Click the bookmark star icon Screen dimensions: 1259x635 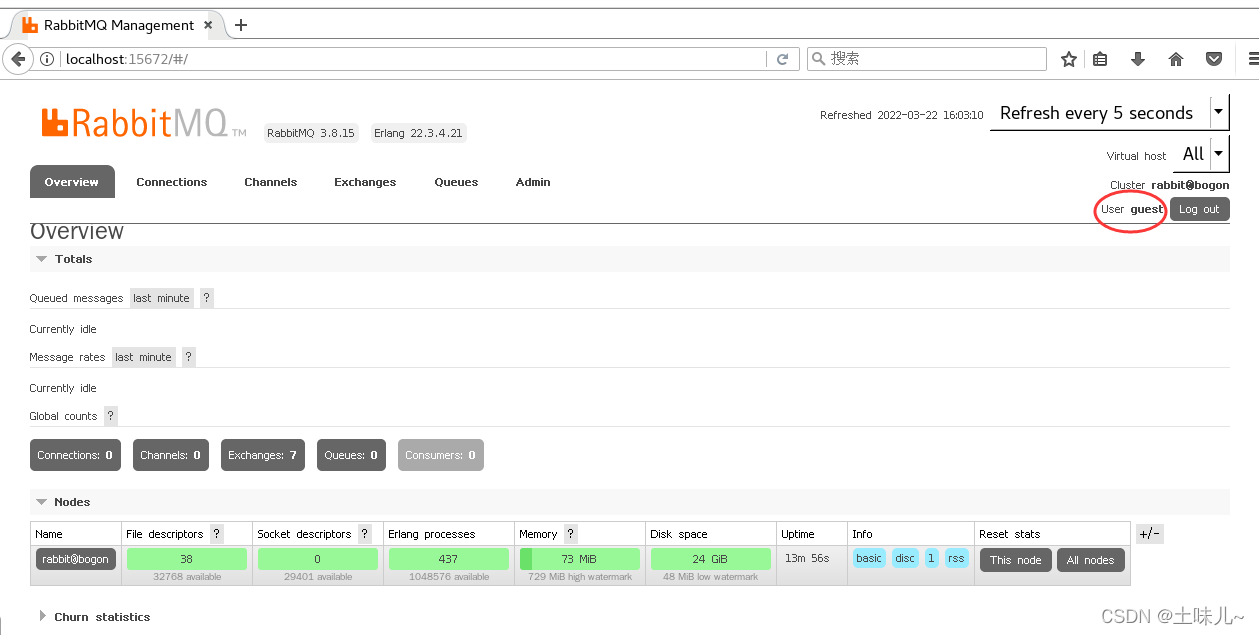tap(1069, 59)
